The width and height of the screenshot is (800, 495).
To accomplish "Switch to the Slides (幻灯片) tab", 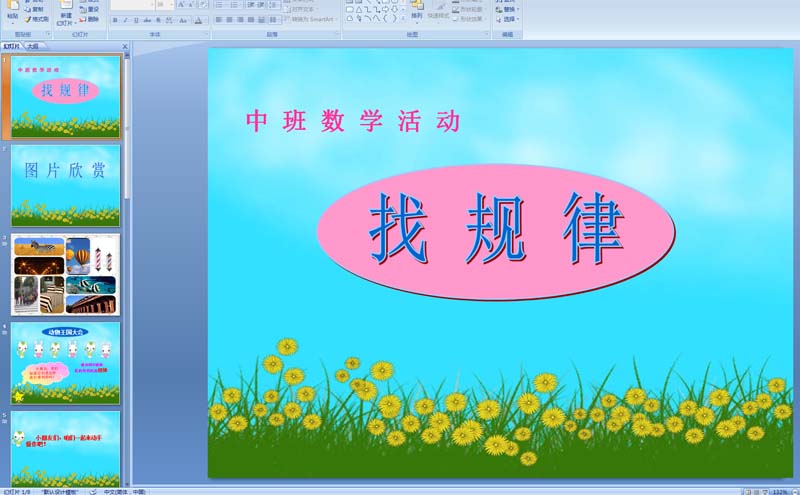I will (x=12, y=46).
